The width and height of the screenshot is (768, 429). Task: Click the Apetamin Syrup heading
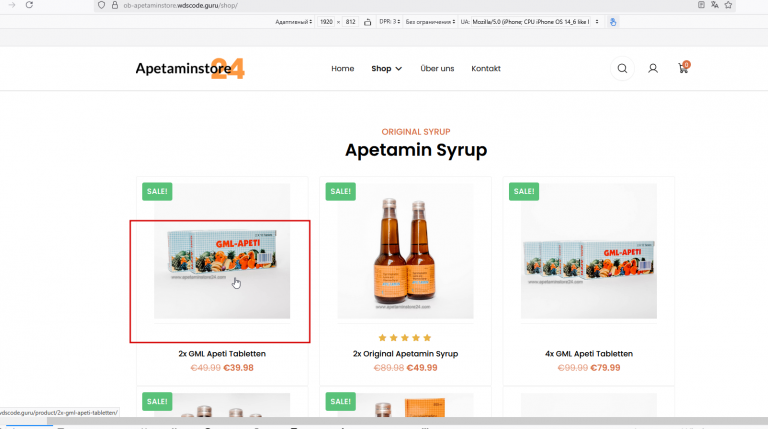416,150
